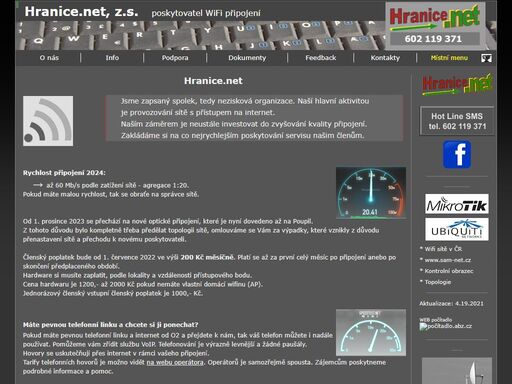Click the Hranice.net logo in the sidebar
Viewport: 512px width, 384px height.
[457, 84]
